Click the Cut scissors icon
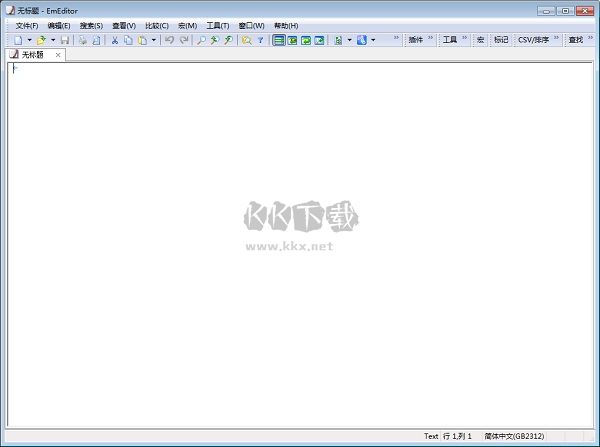Image resolution: width=600 pixels, height=447 pixels. [x=114, y=40]
